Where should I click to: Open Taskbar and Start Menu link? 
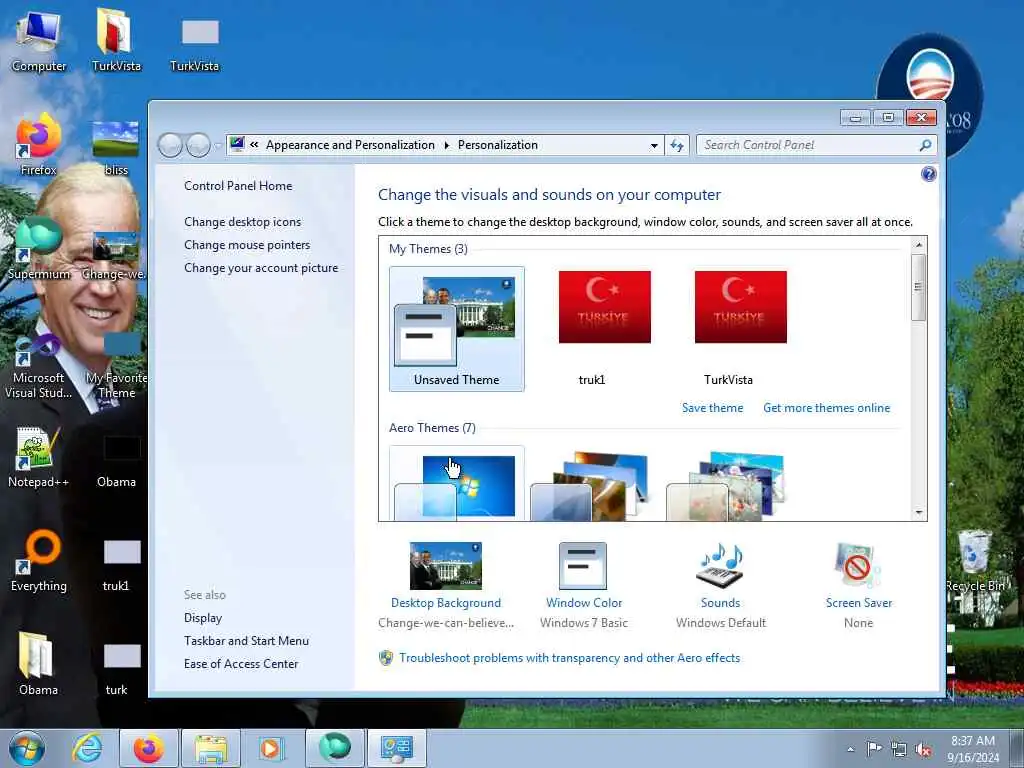(246, 641)
